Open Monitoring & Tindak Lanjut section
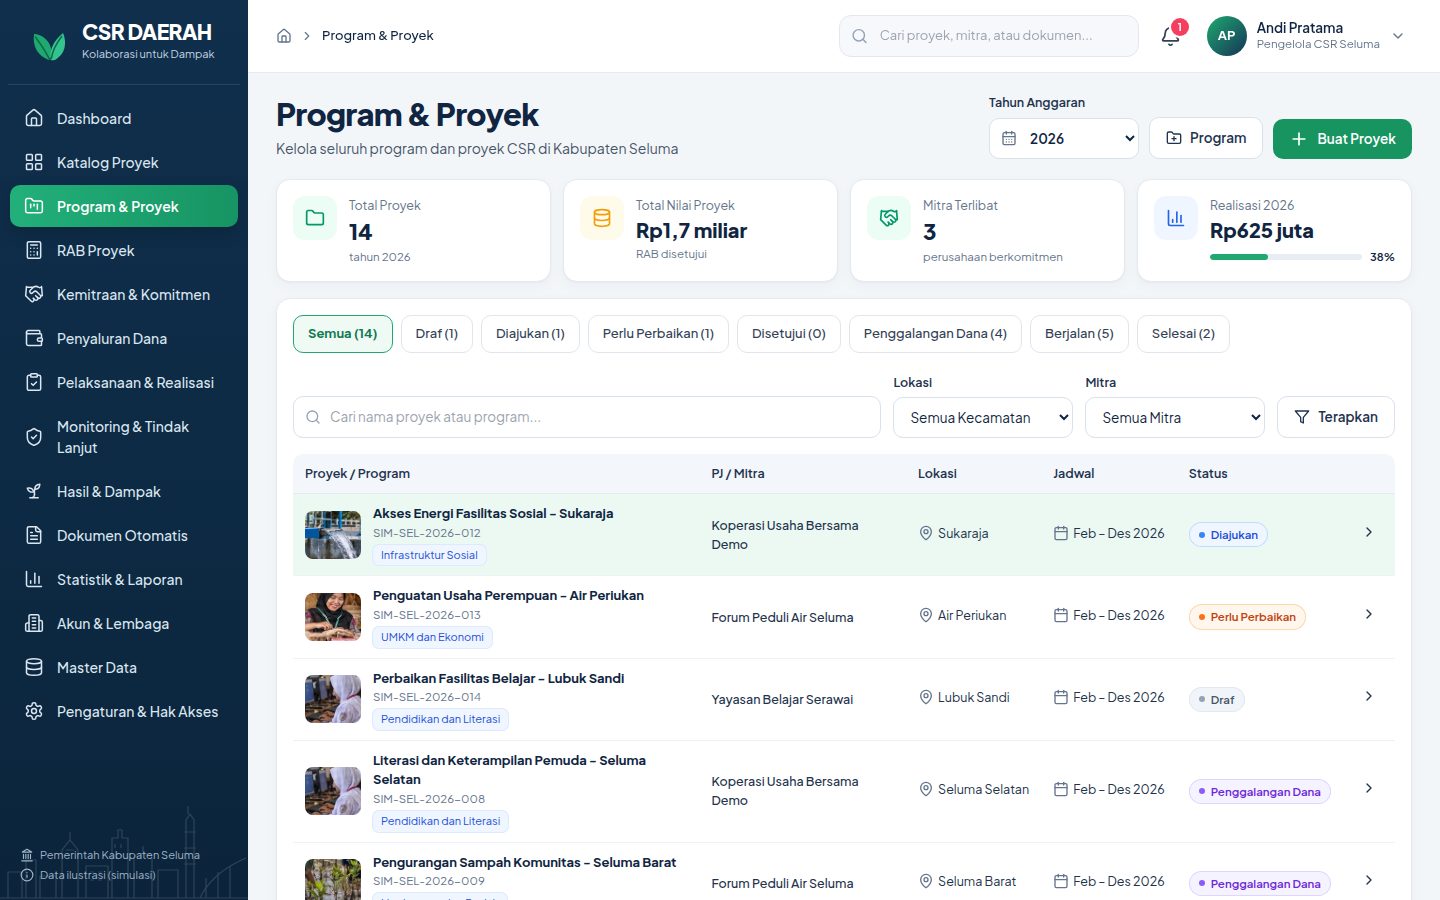The width and height of the screenshot is (1440, 900). (x=124, y=437)
